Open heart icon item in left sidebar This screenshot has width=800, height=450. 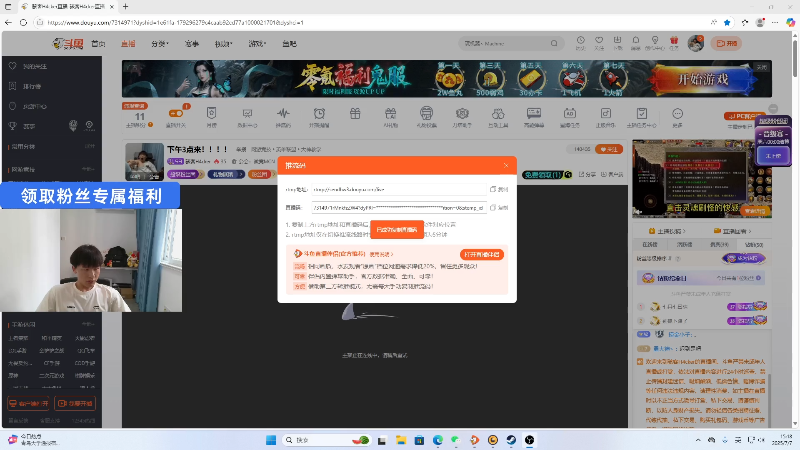[13, 66]
